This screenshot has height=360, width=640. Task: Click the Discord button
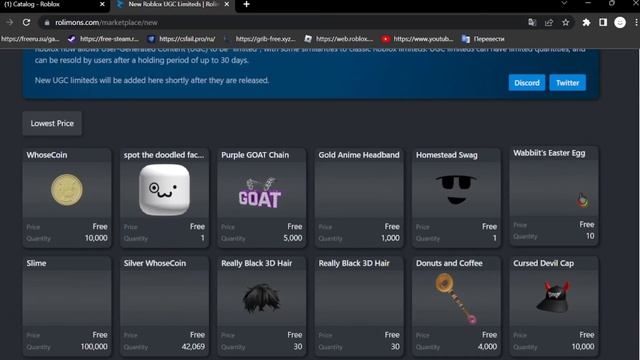527,83
